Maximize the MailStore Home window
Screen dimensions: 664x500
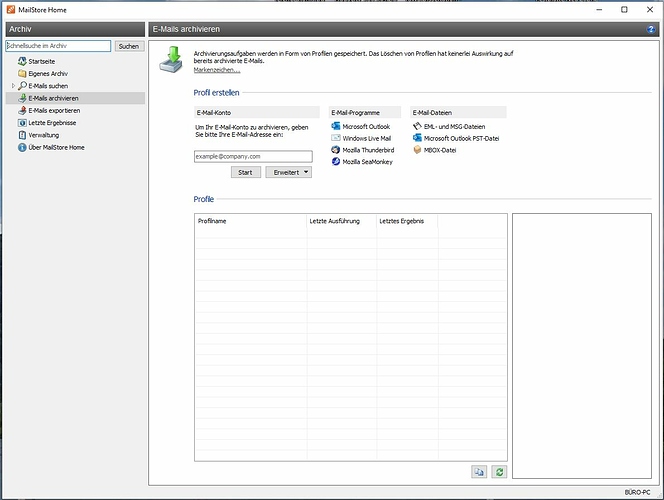[624, 9]
